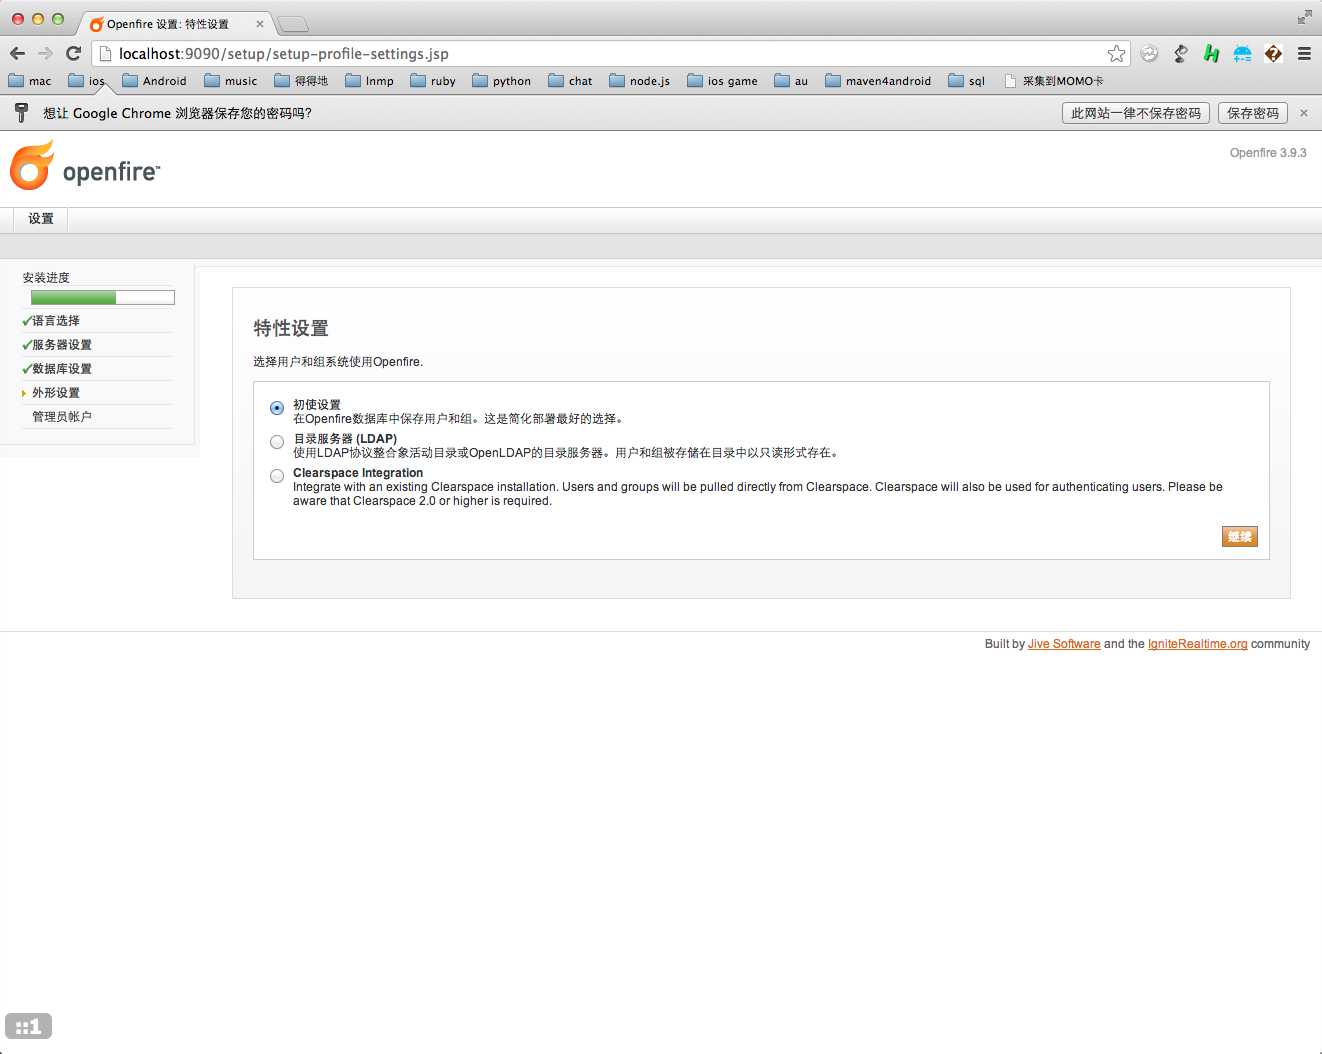The height and width of the screenshot is (1054, 1322).
Task: Go to 数据库设置 setup step
Action: click(62, 369)
